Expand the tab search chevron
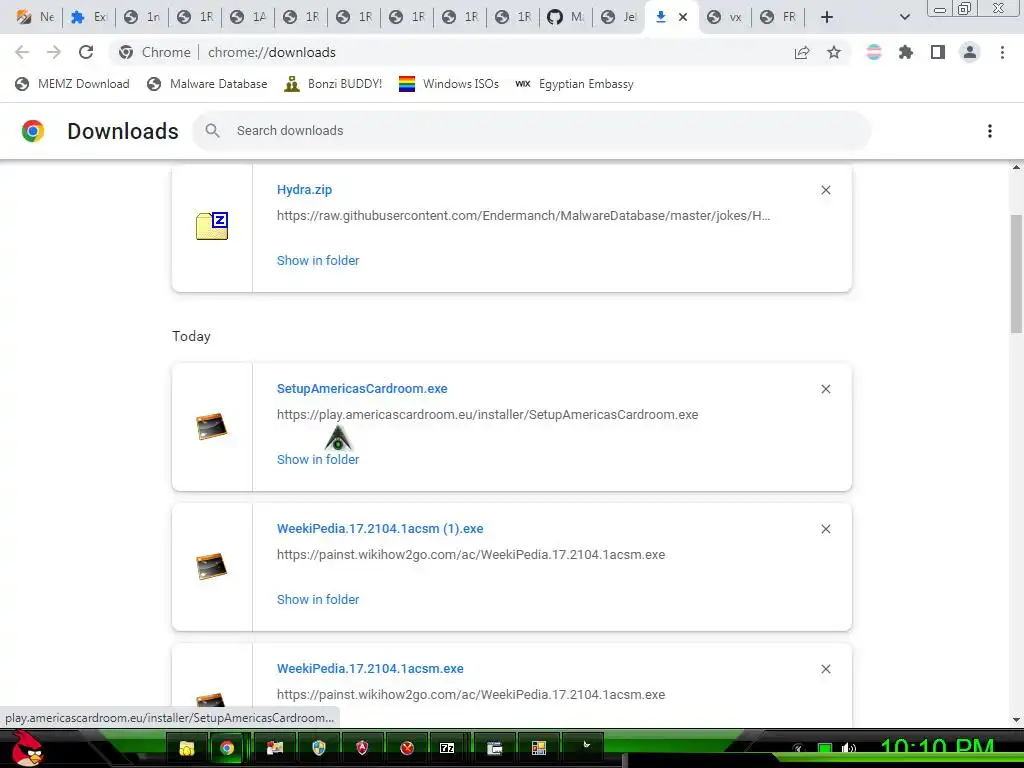This screenshot has height=768, width=1024. tap(904, 17)
